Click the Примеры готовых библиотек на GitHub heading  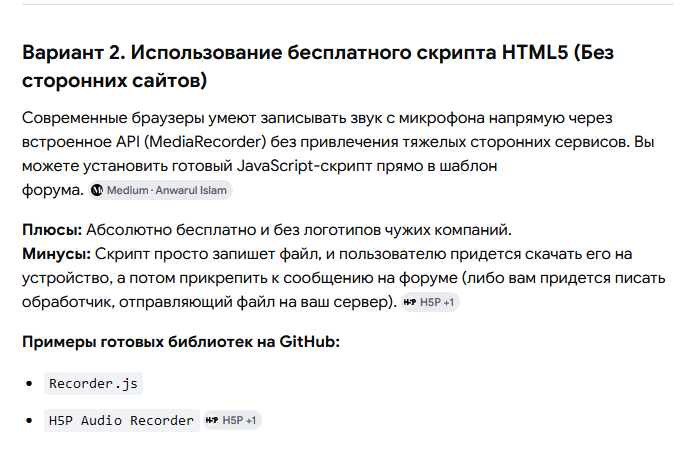181,342
